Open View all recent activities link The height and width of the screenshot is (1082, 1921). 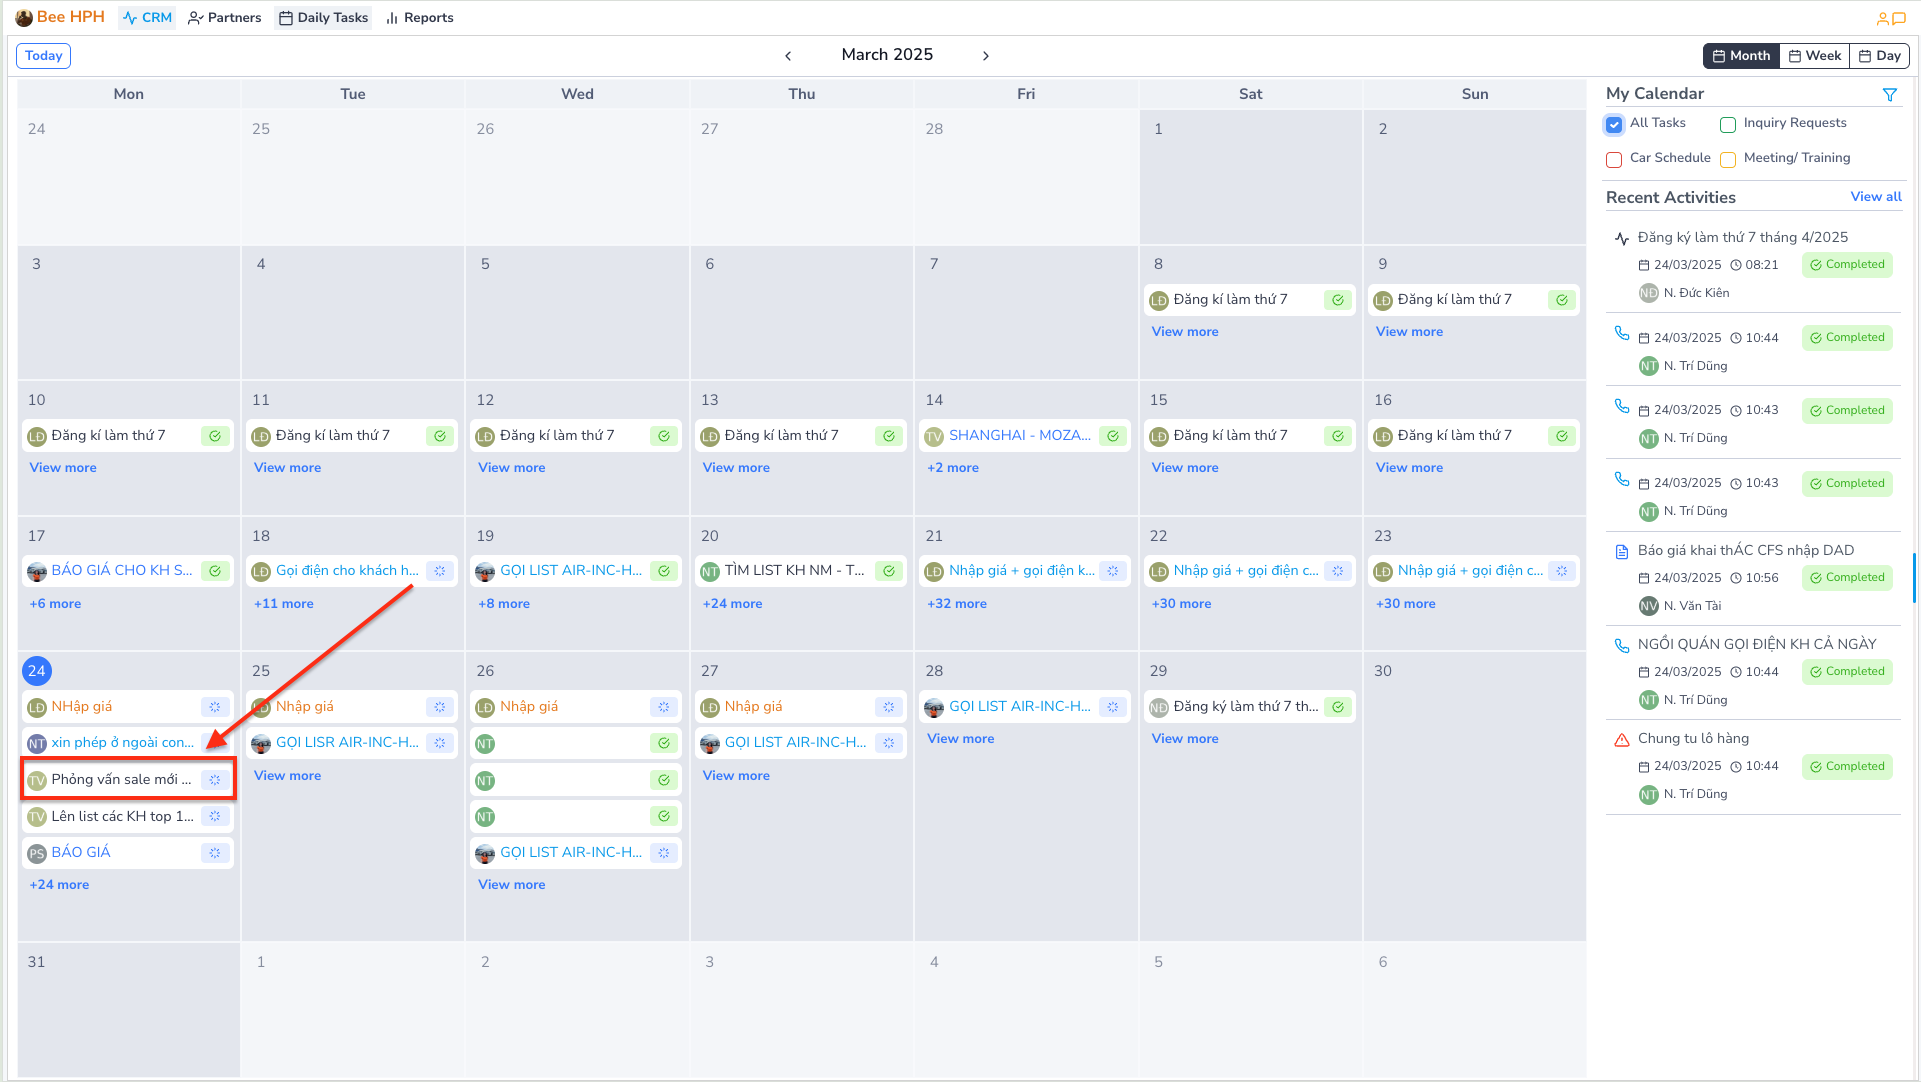[x=1875, y=197]
